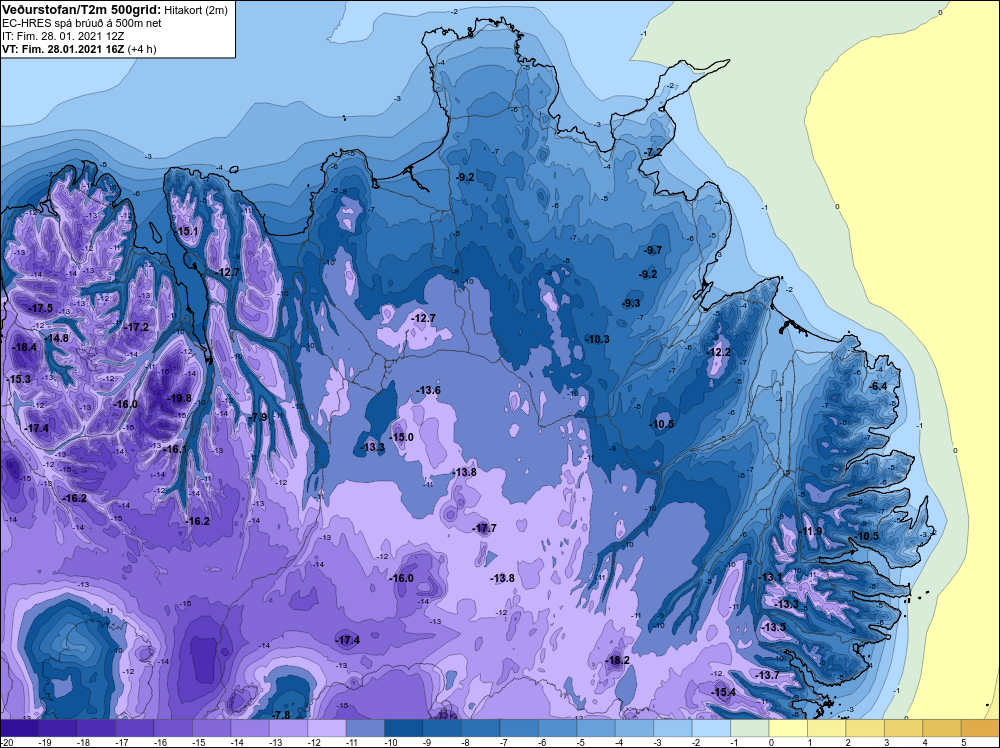Click the temperature value -13.5
This screenshot has width=1000, height=748.
point(774,627)
